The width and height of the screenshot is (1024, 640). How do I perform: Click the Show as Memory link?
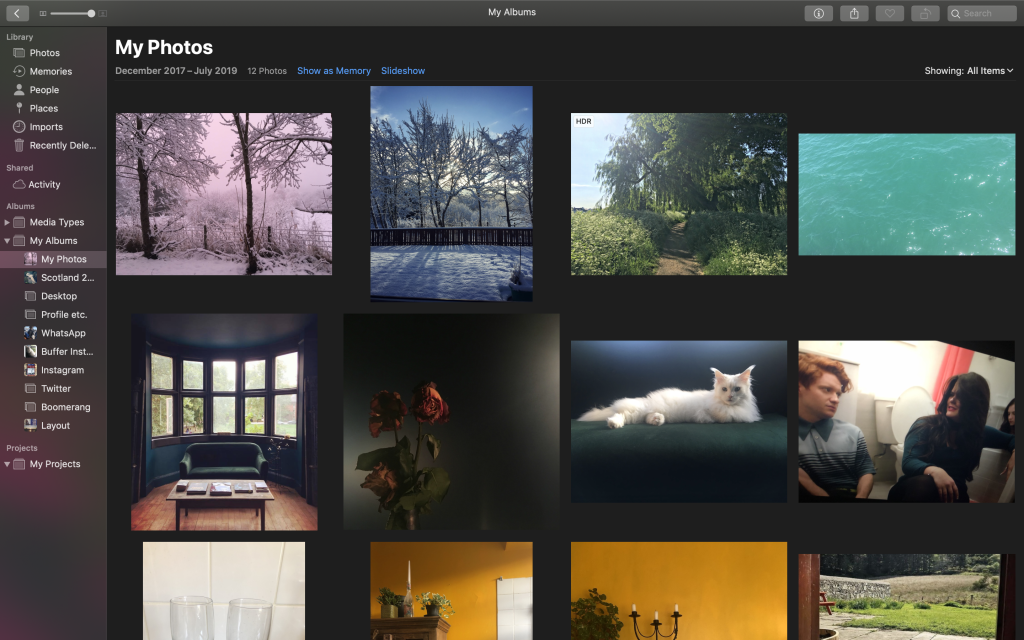(333, 71)
